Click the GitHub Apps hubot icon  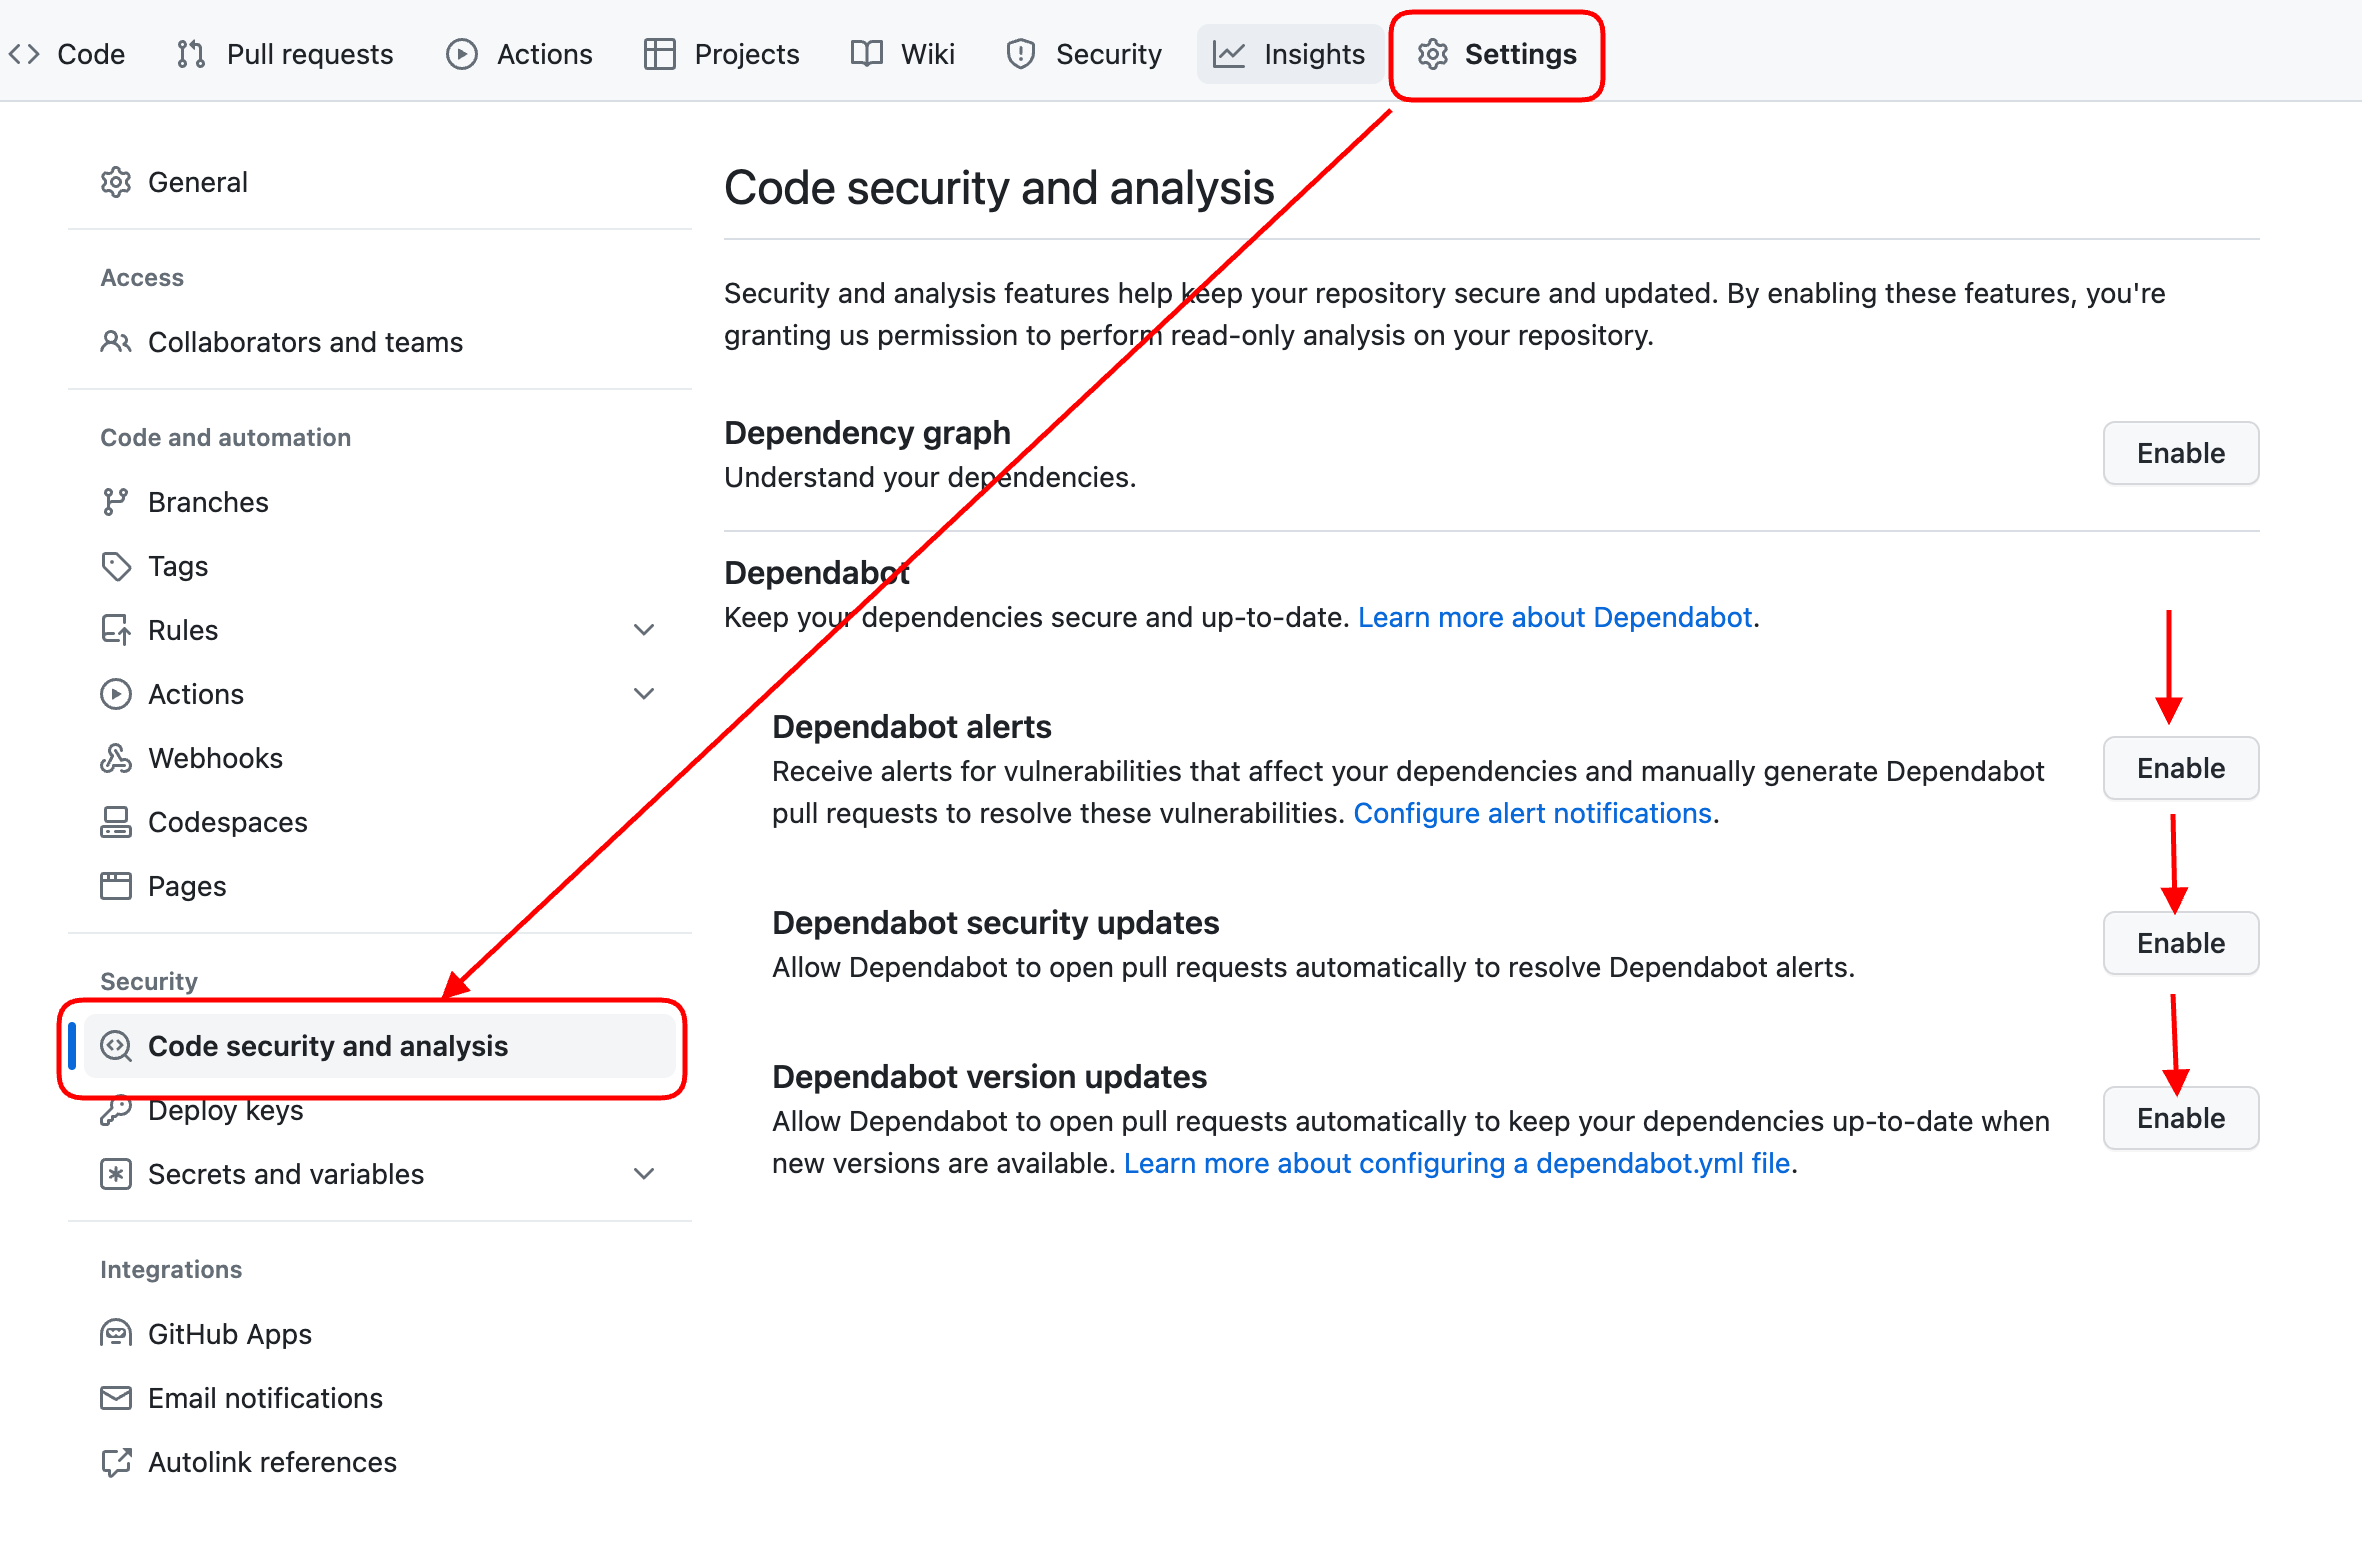(116, 1334)
